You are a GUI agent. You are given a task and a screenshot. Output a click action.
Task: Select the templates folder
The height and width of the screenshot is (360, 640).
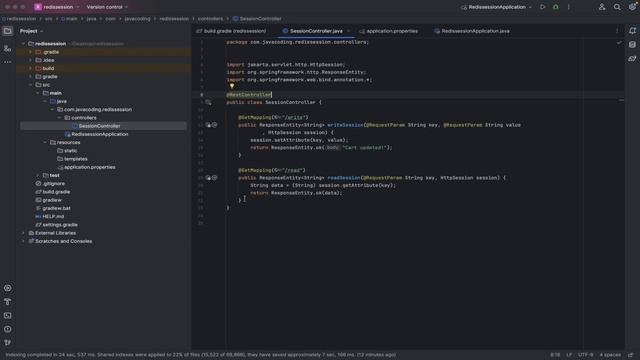[76, 159]
